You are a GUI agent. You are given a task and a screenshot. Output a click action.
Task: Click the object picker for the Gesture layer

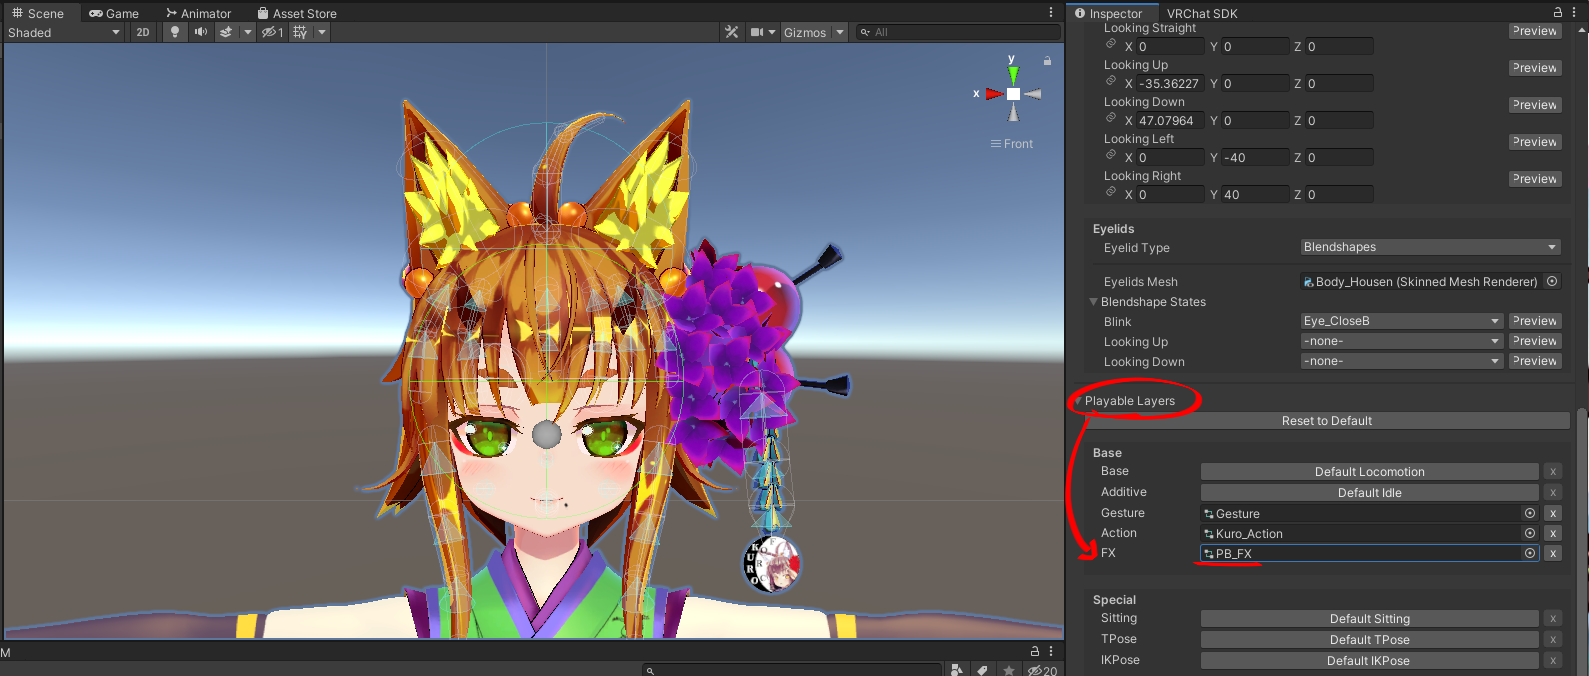pyautogui.click(x=1529, y=513)
